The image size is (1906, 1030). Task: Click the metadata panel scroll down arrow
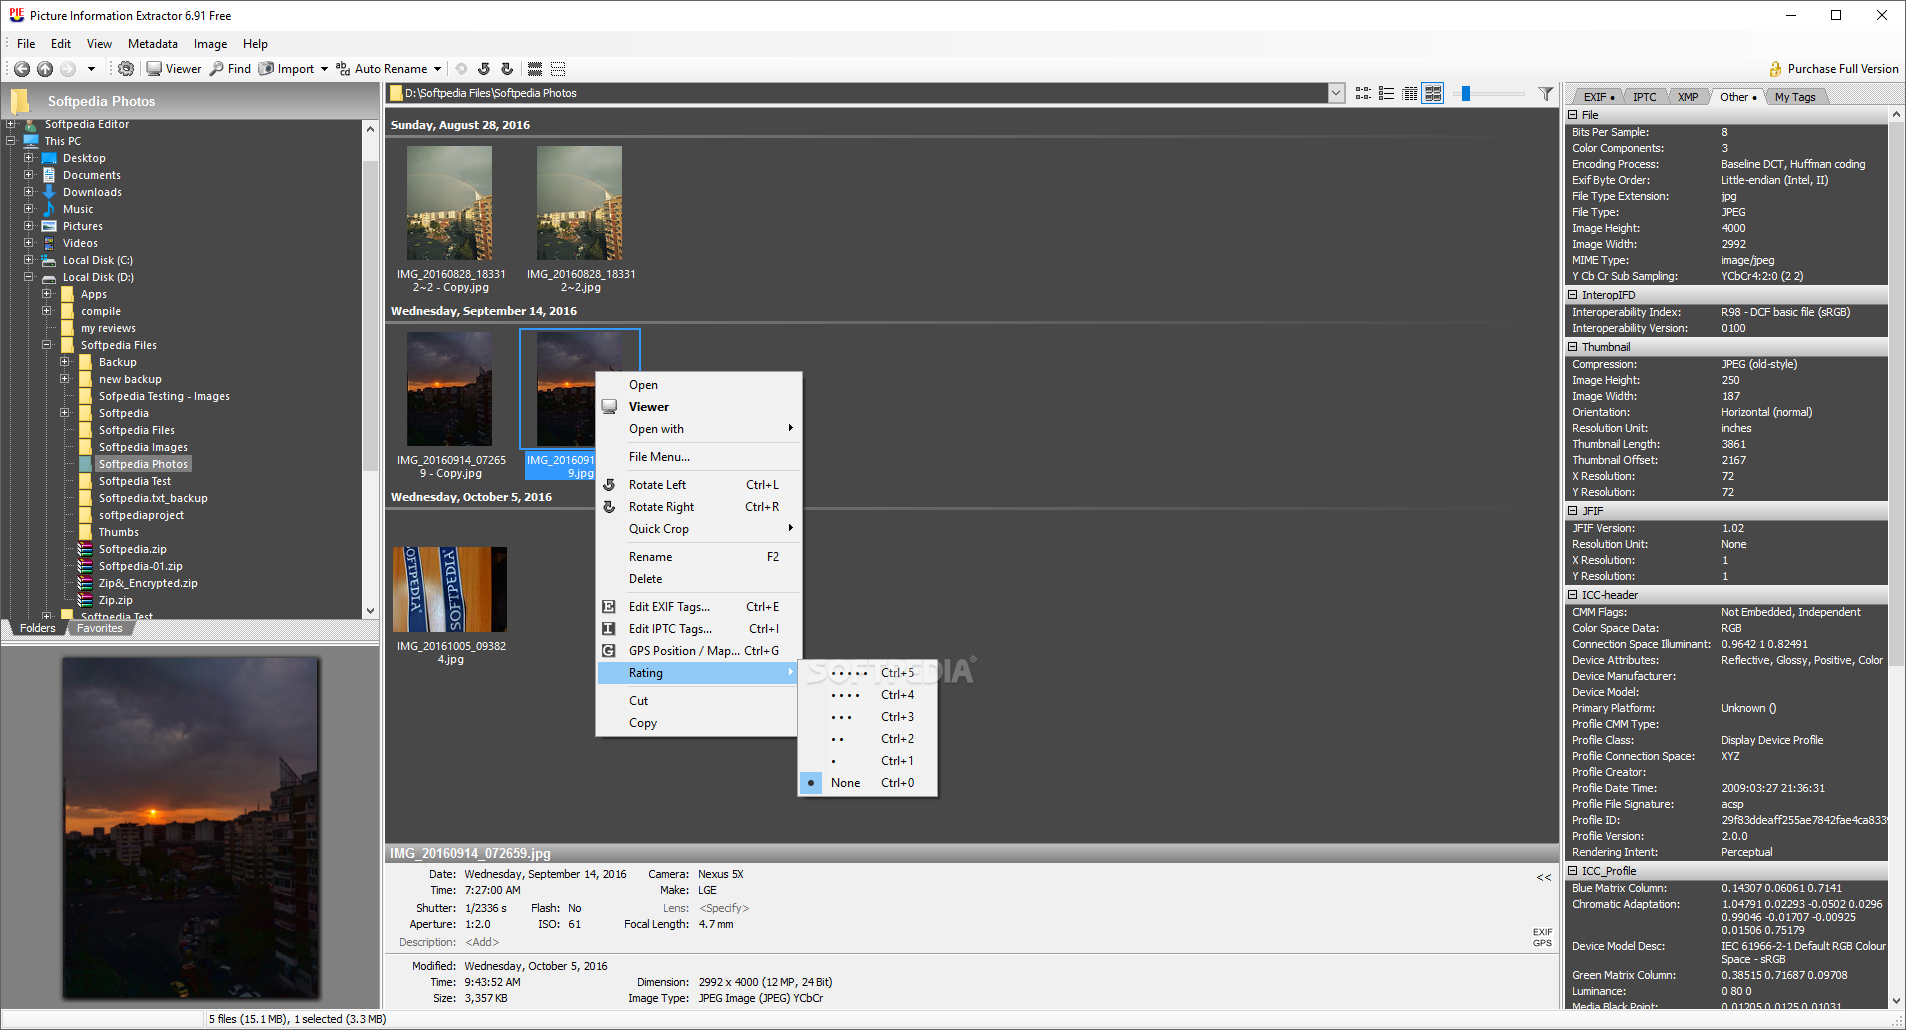(x=1896, y=1000)
